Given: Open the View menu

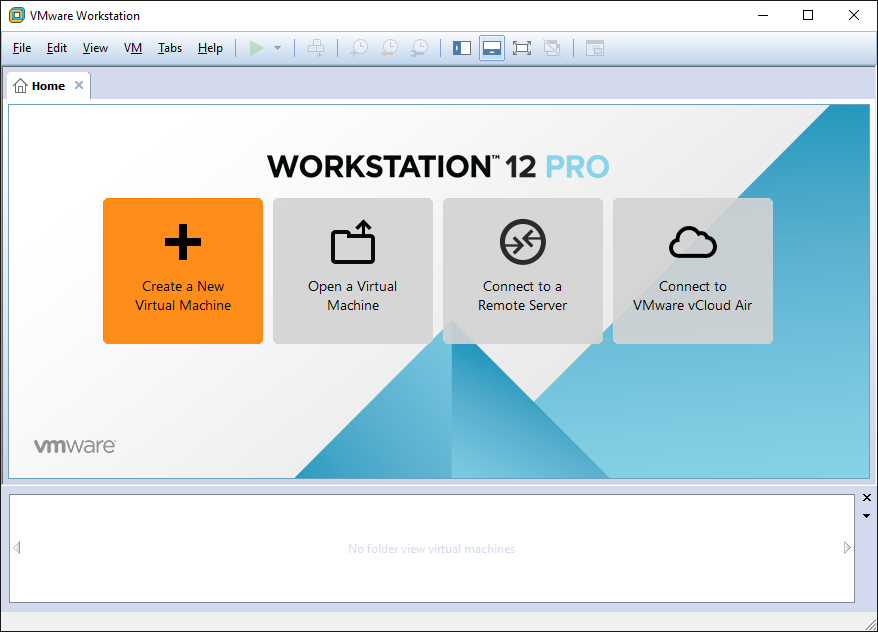Looking at the screenshot, I should [95, 48].
